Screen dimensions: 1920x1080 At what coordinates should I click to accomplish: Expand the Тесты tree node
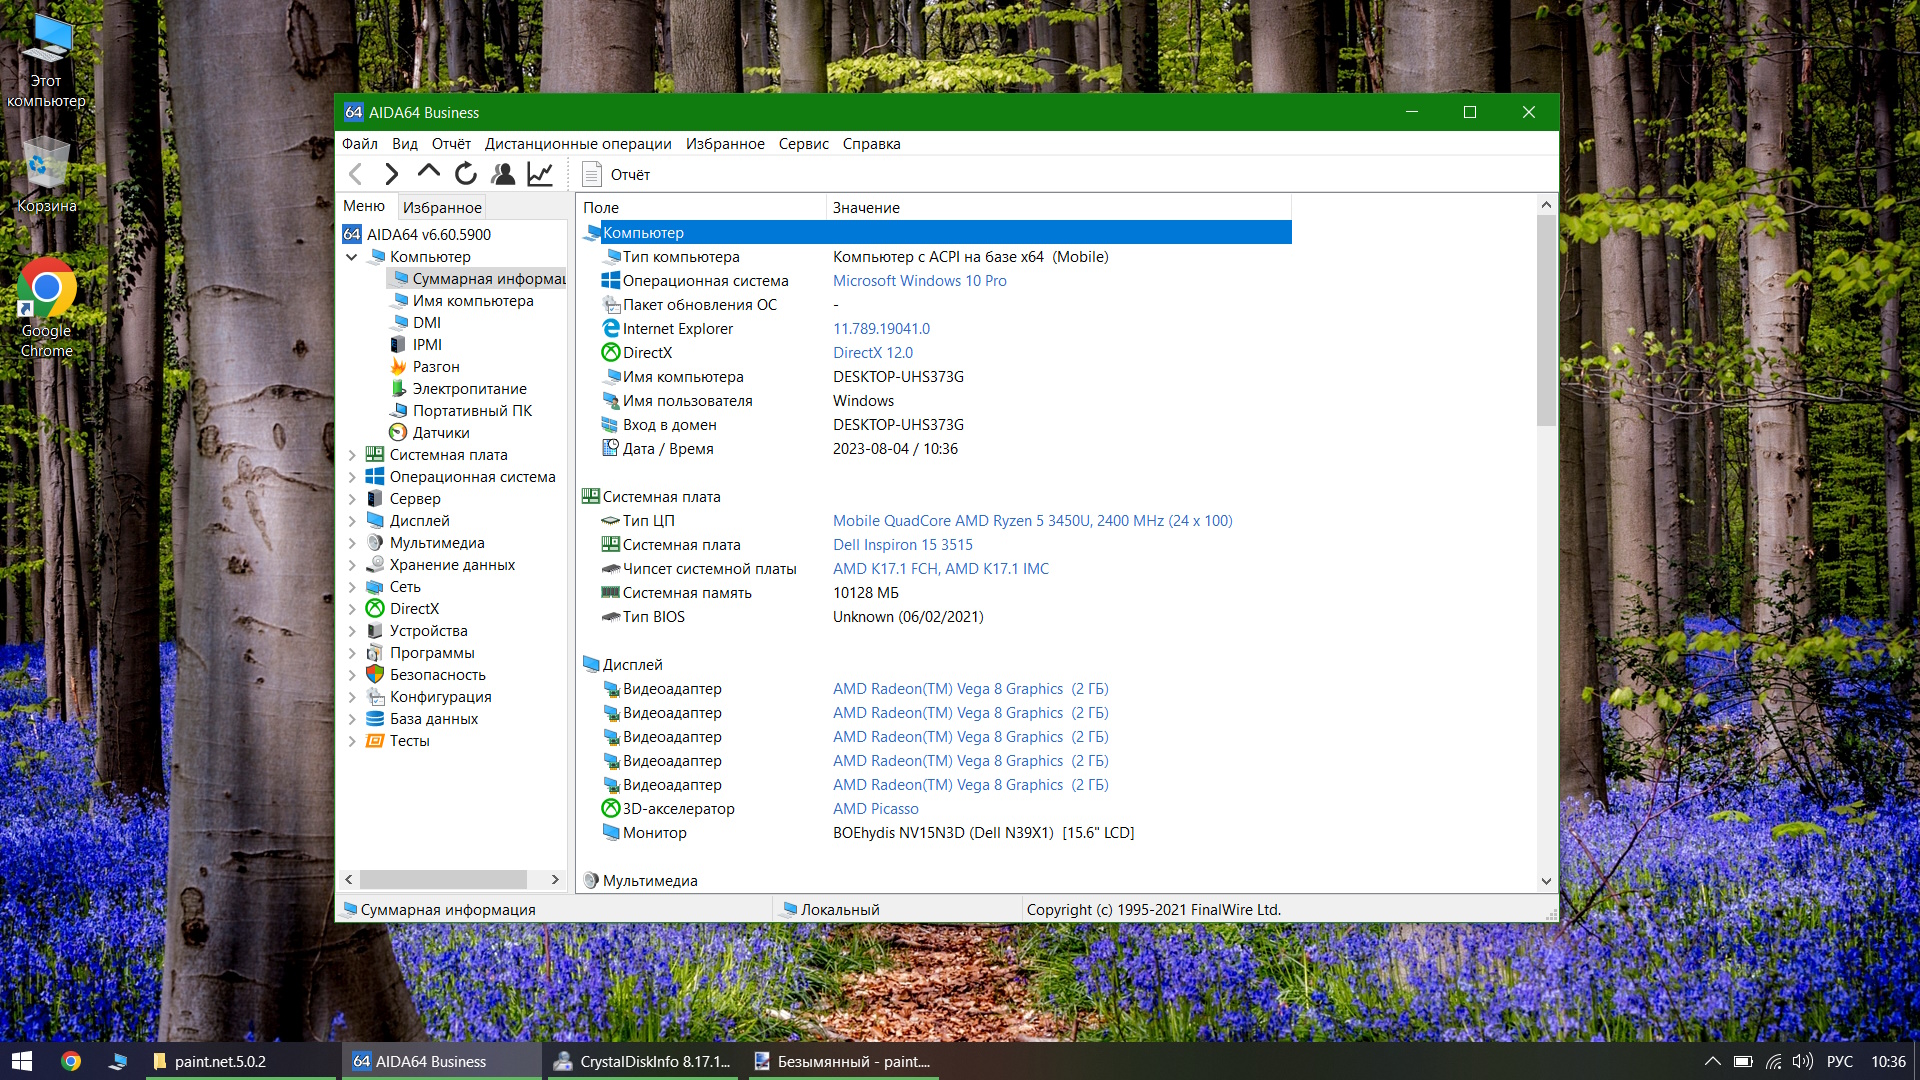coord(352,741)
